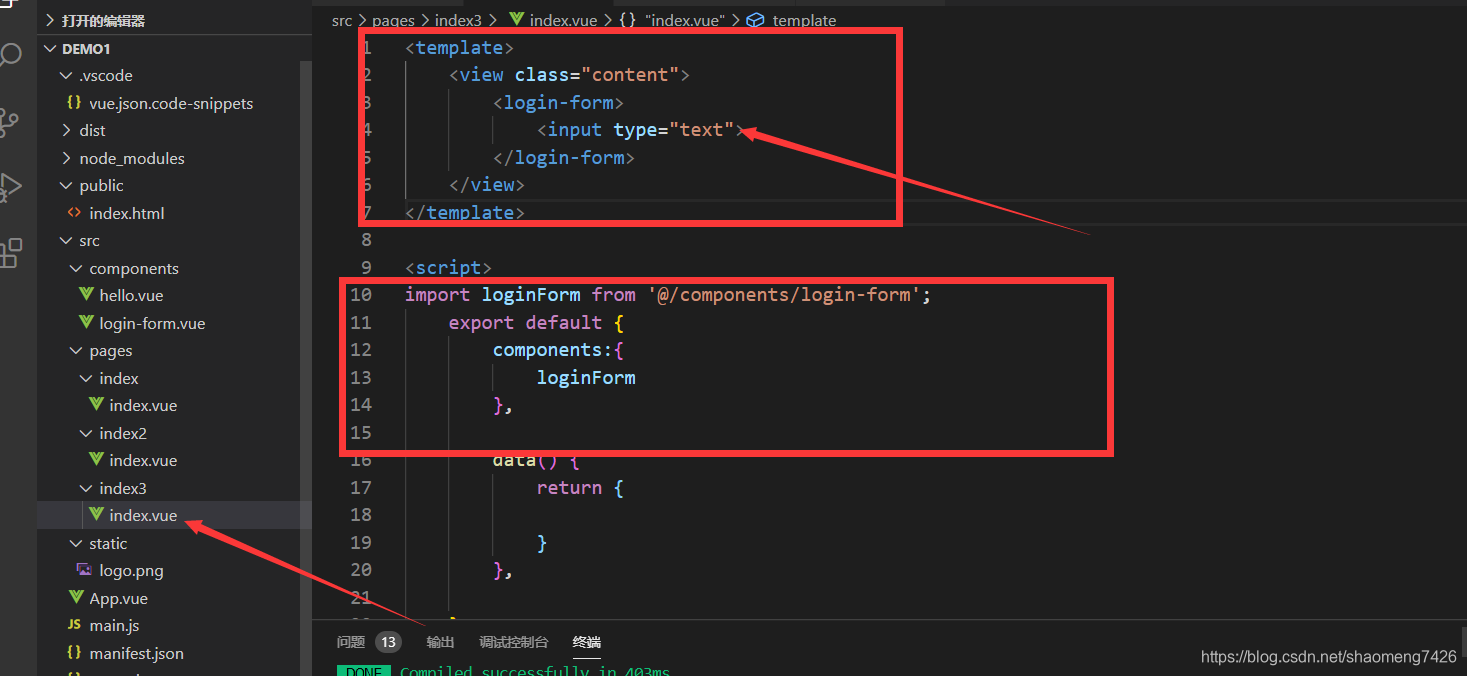Click the problems count badge 13
The height and width of the screenshot is (676, 1467).
pos(388,642)
